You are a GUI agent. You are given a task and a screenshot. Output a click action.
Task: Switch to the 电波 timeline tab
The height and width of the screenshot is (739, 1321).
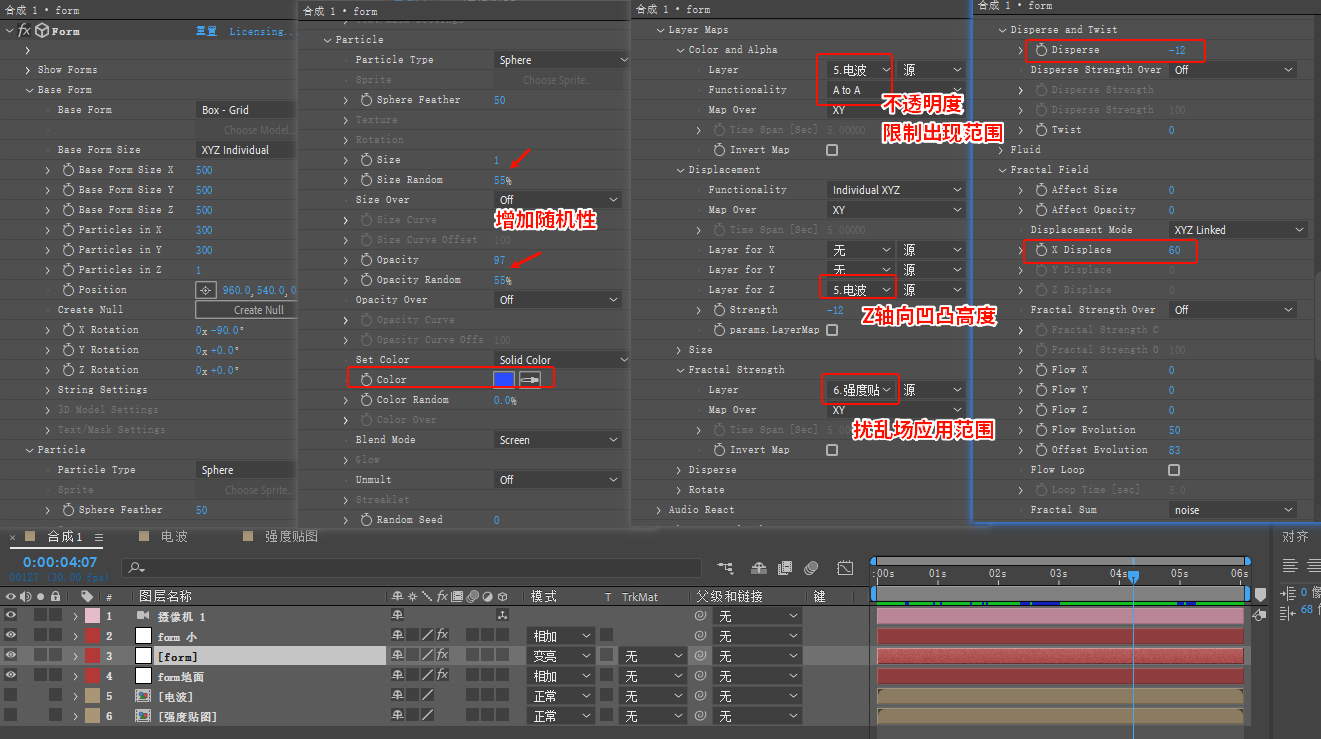click(174, 537)
